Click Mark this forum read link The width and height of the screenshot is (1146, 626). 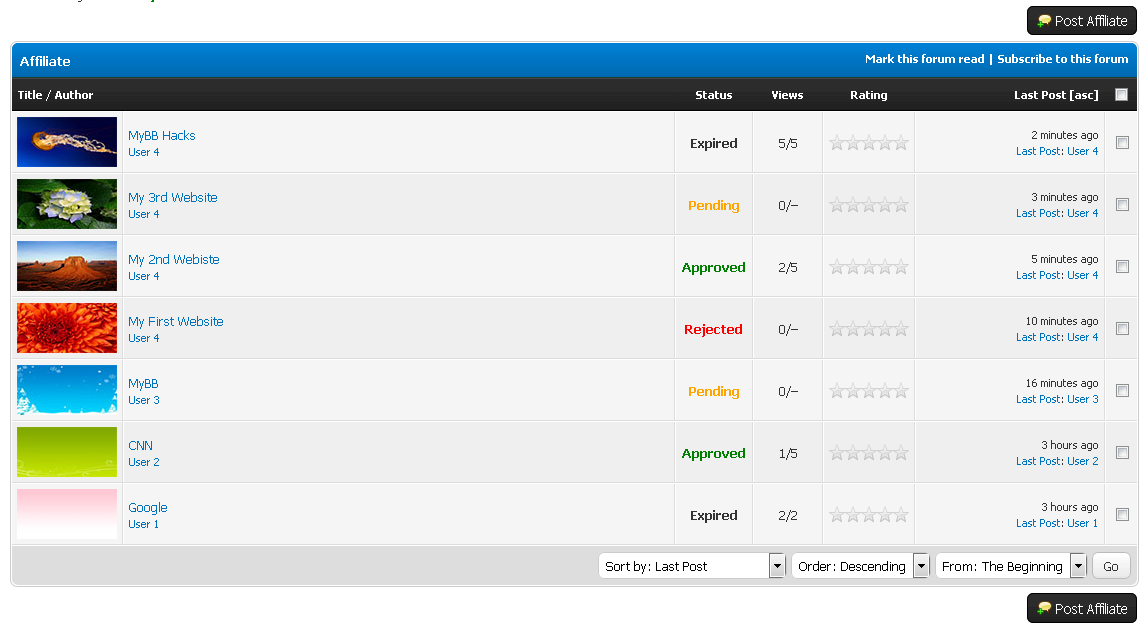click(924, 59)
